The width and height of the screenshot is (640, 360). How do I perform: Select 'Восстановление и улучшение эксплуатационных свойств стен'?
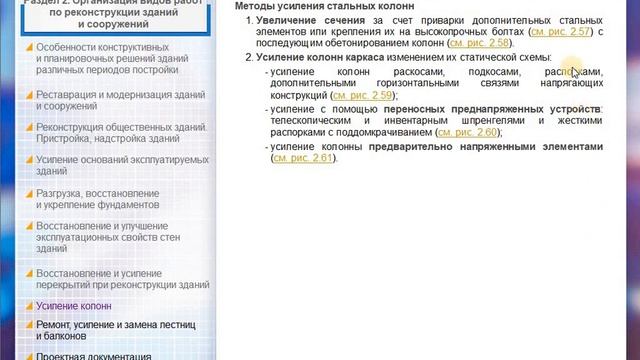click(108, 237)
